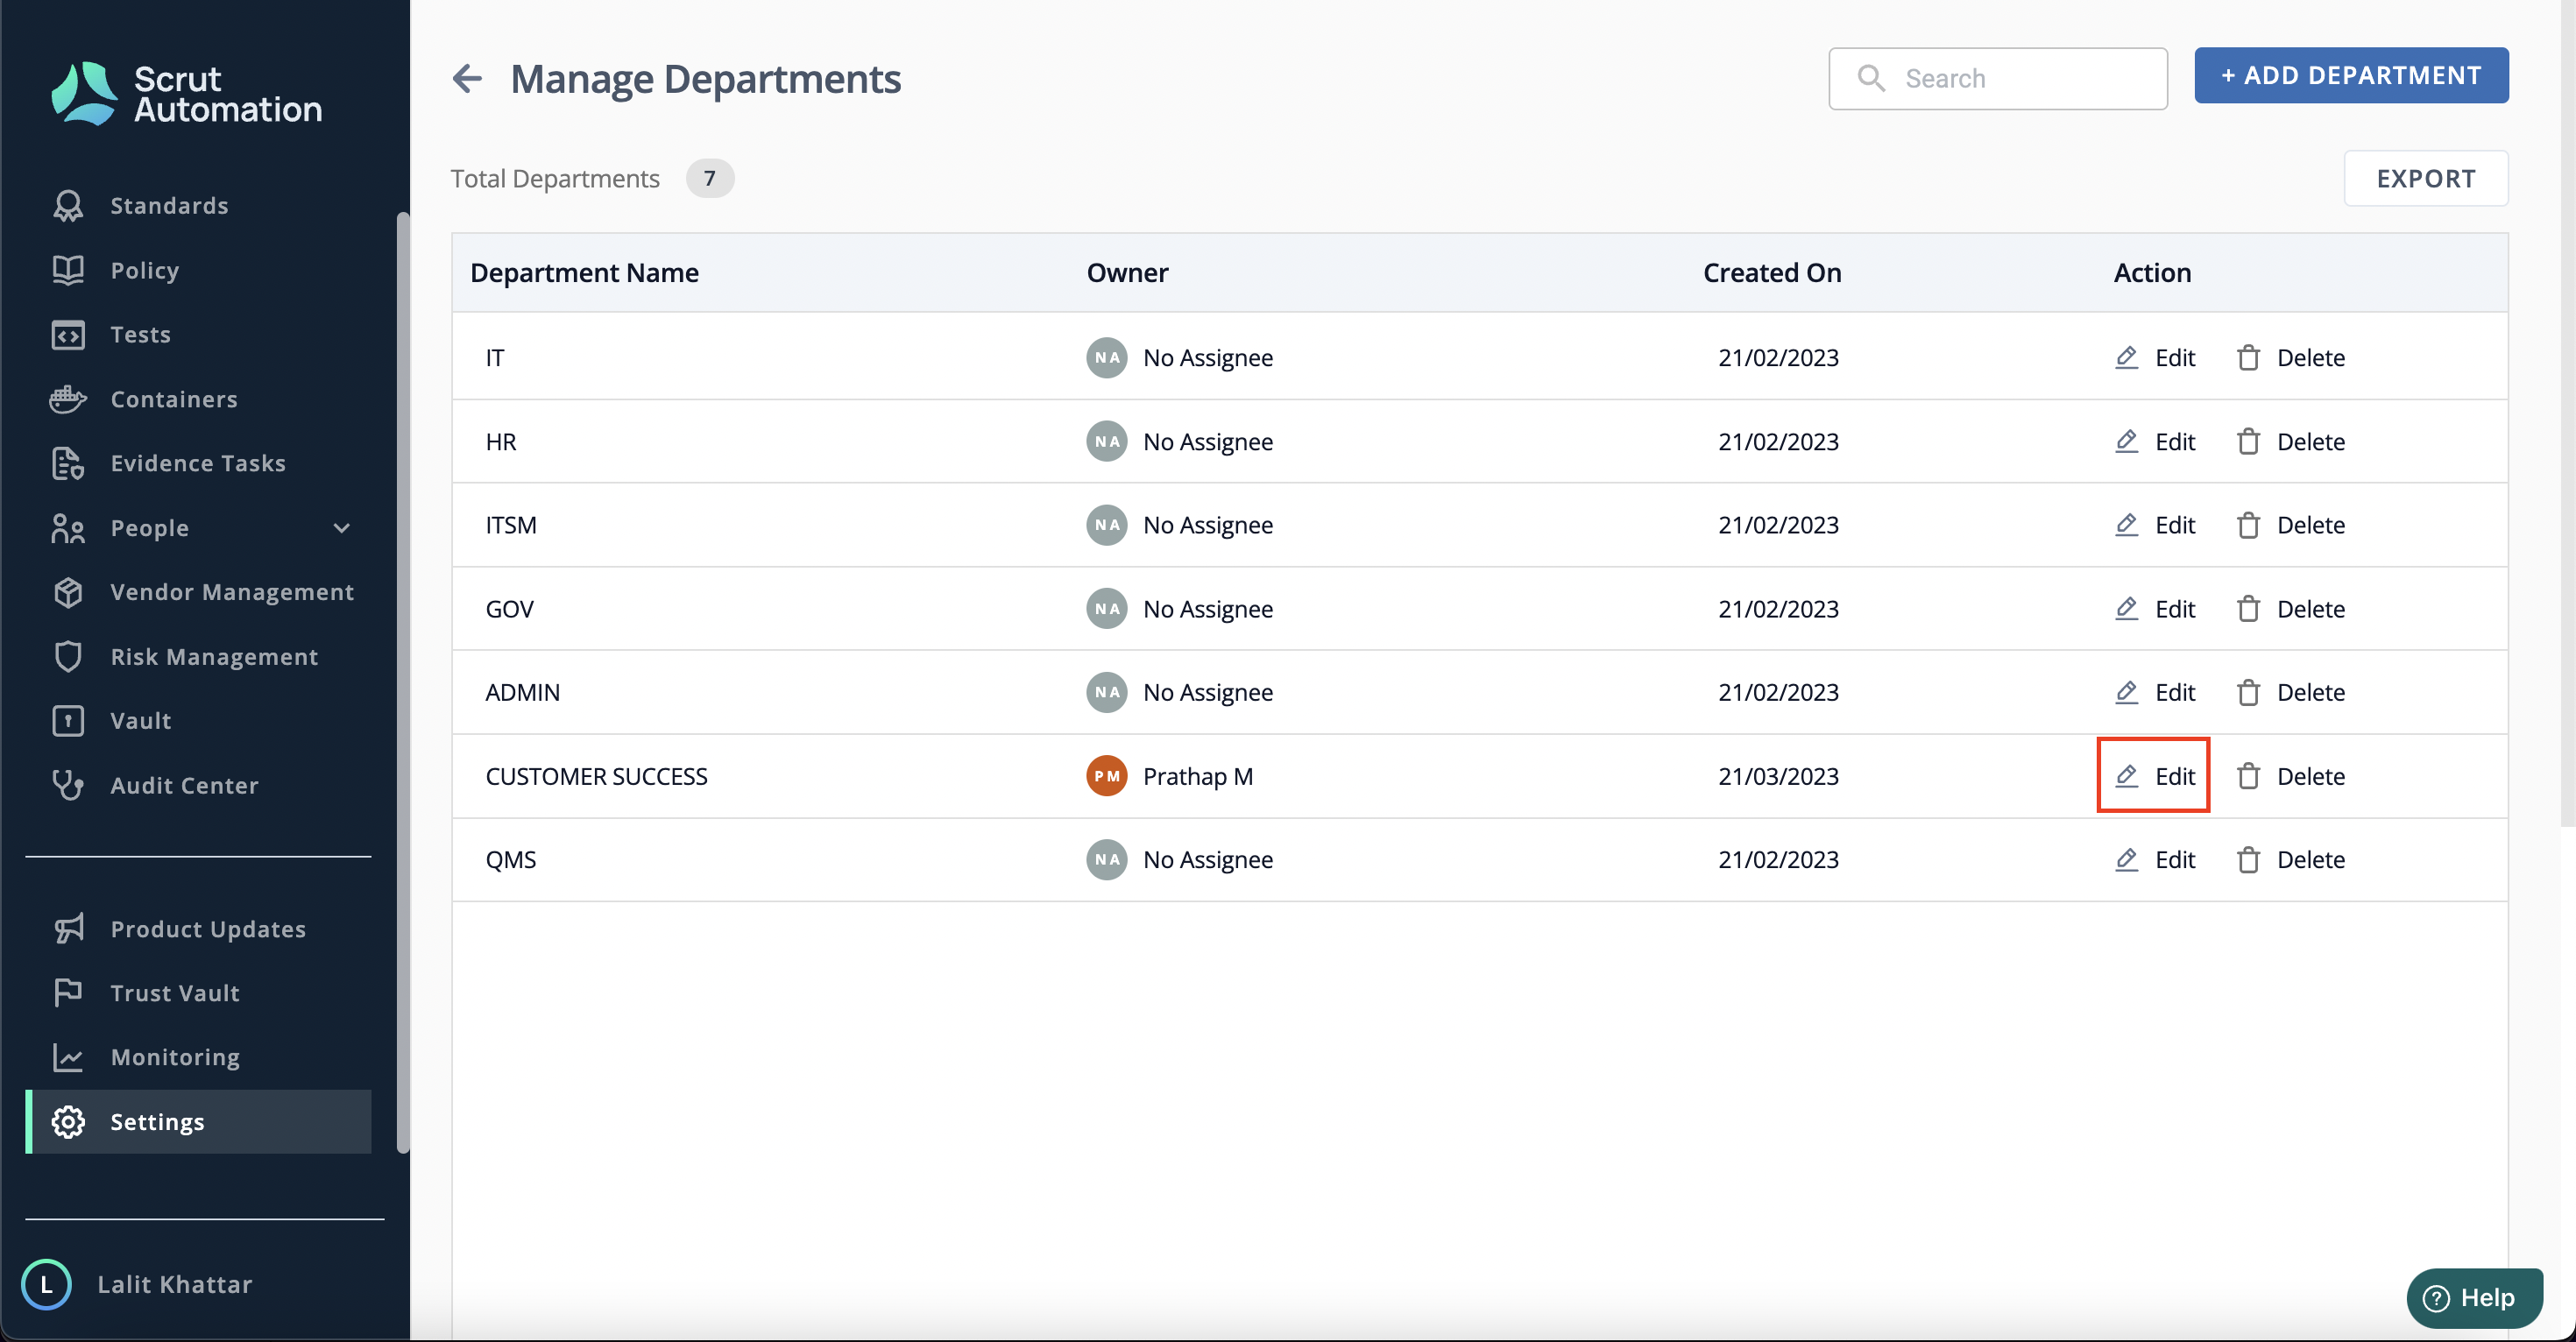Click the trash icon in IT row
Viewport: 2576px width, 1342px height.
click(2249, 357)
